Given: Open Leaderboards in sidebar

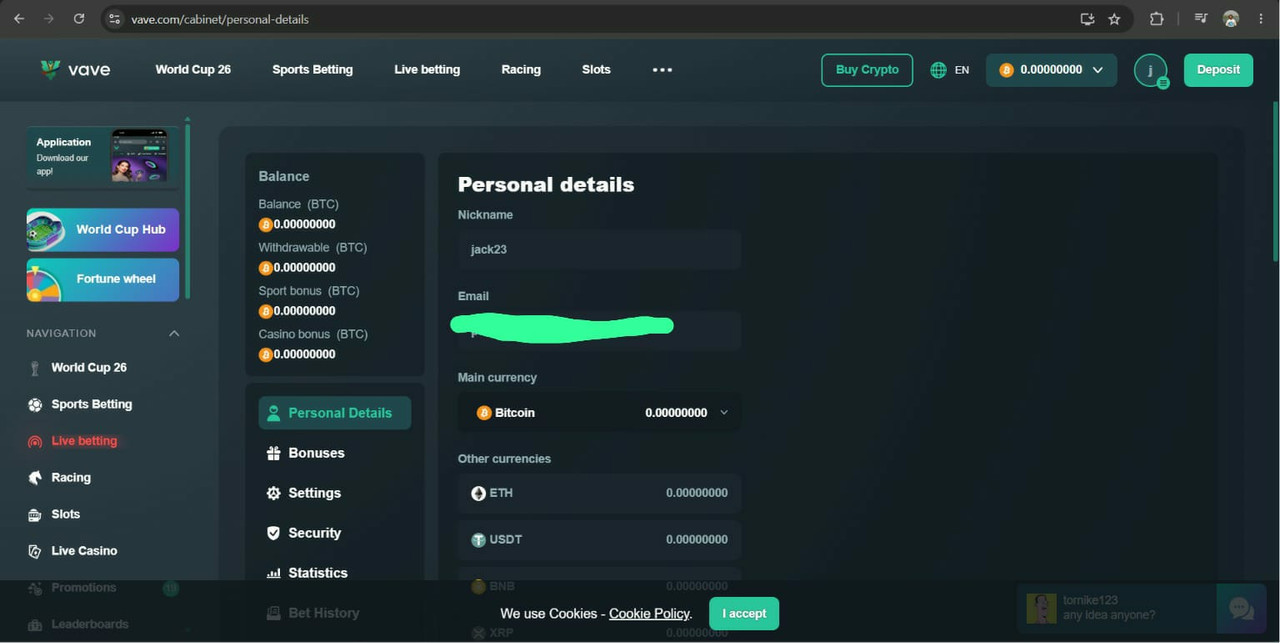Looking at the screenshot, I should pos(90,624).
